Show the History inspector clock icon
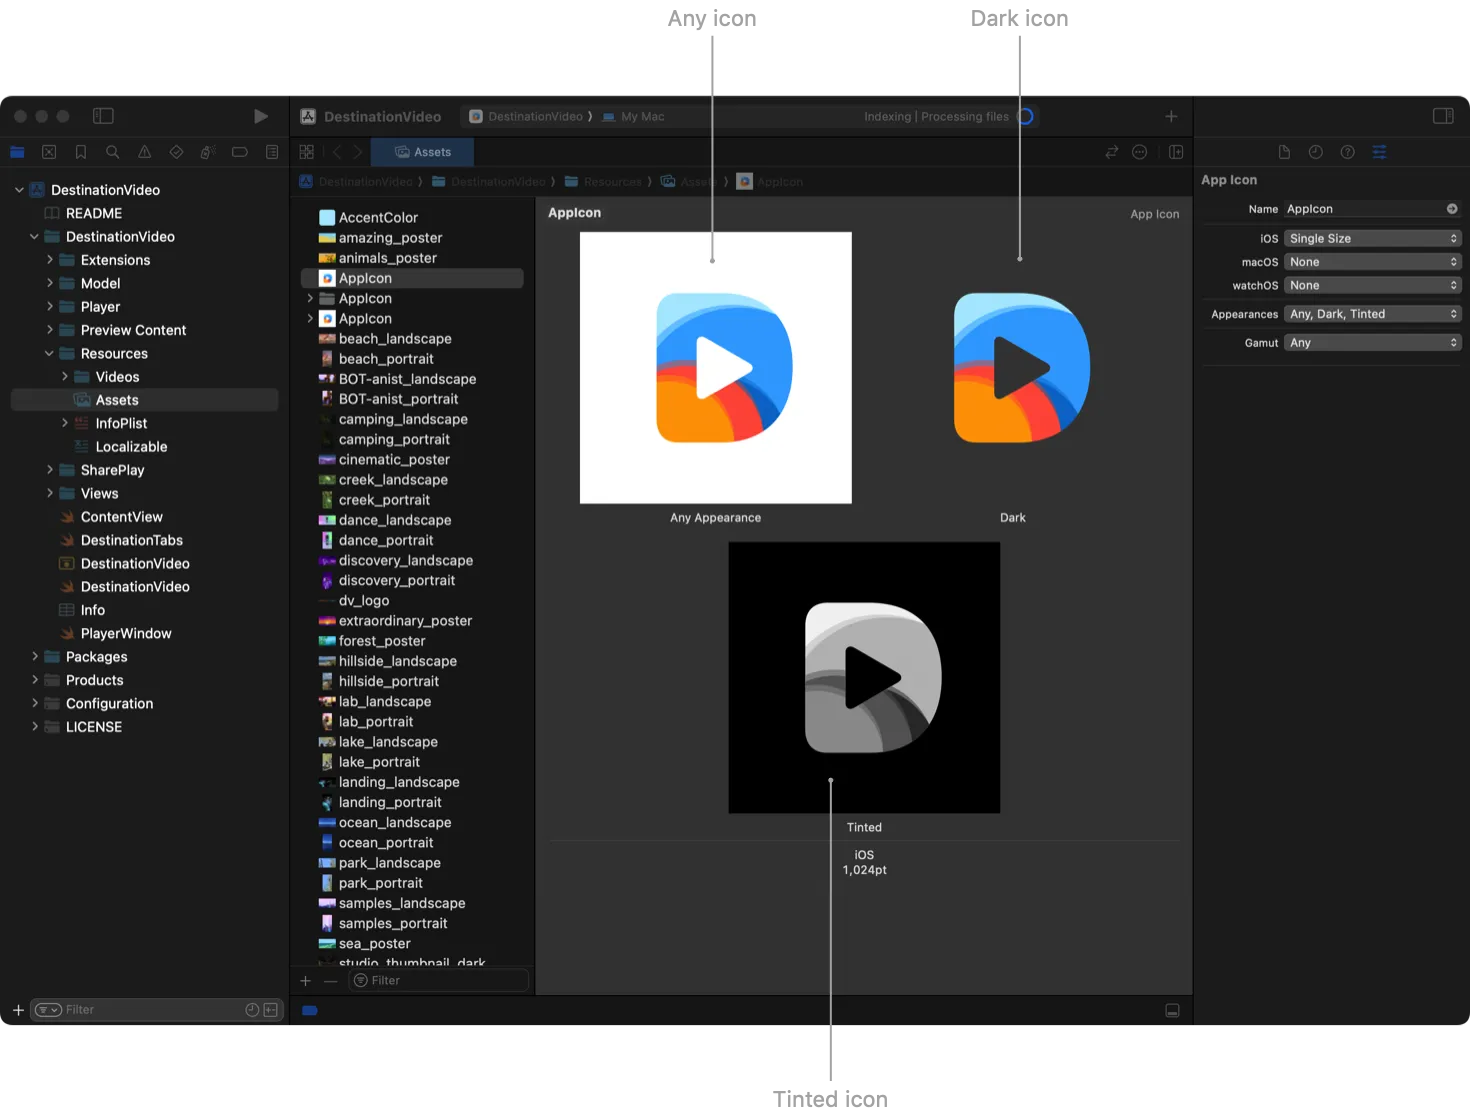The image size is (1470, 1117). (x=1315, y=152)
